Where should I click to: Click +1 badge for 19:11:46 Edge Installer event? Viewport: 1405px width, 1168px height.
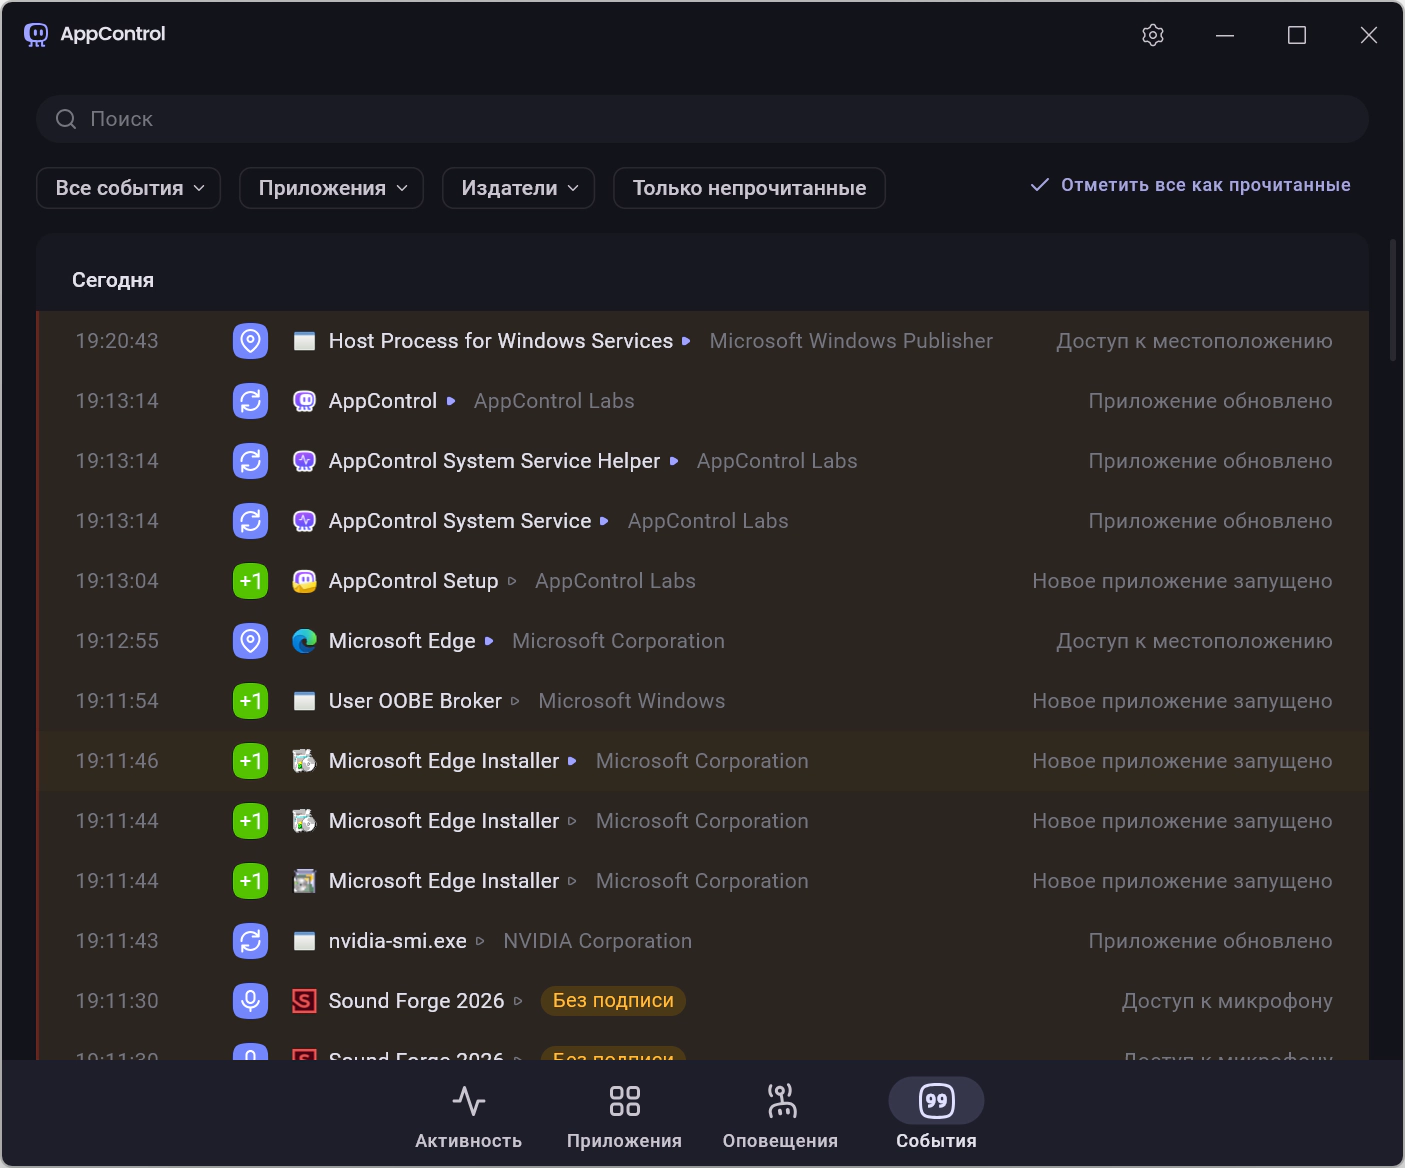click(250, 761)
